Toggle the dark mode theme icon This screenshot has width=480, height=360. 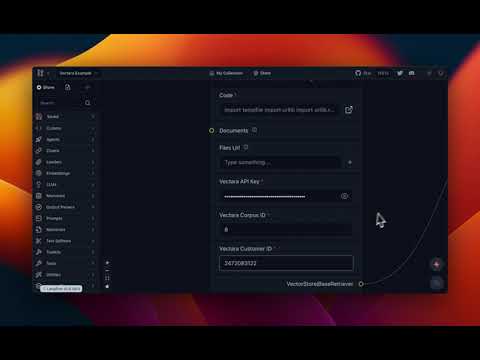pos(429,73)
